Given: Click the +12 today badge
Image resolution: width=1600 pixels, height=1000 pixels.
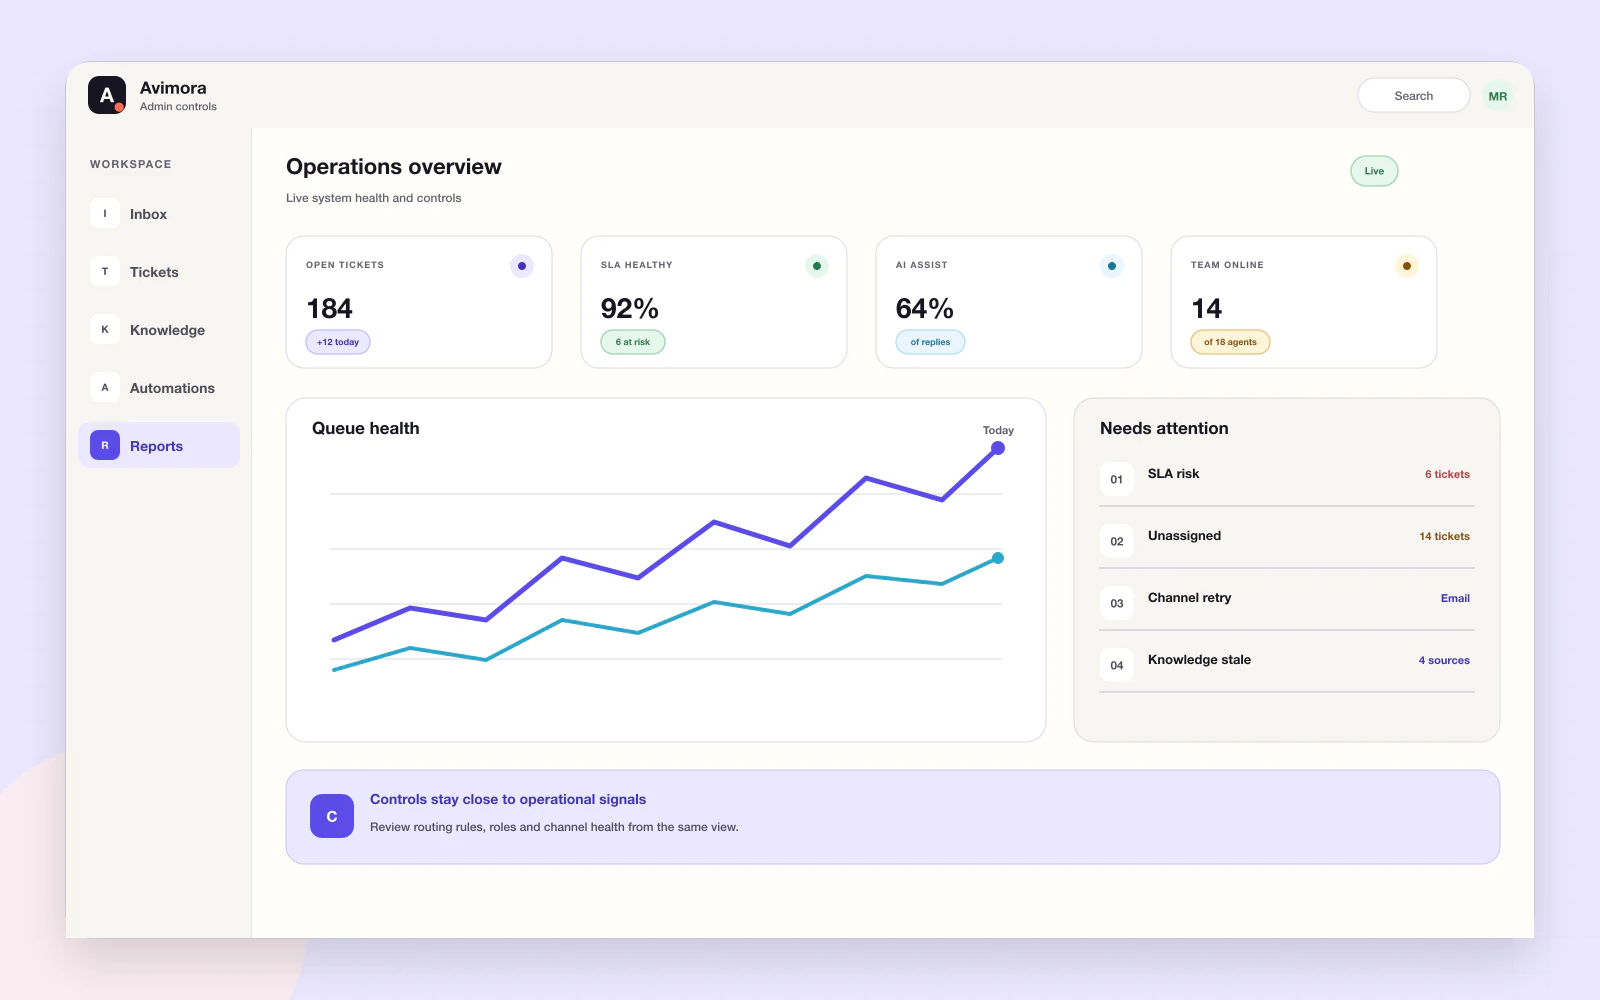Looking at the screenshot, I should [338, 342].
